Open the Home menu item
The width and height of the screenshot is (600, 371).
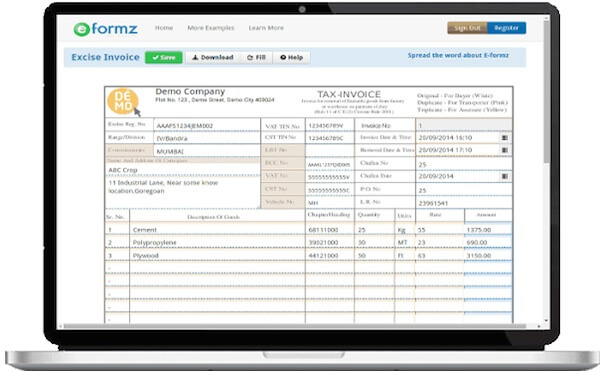coord(164,28)
